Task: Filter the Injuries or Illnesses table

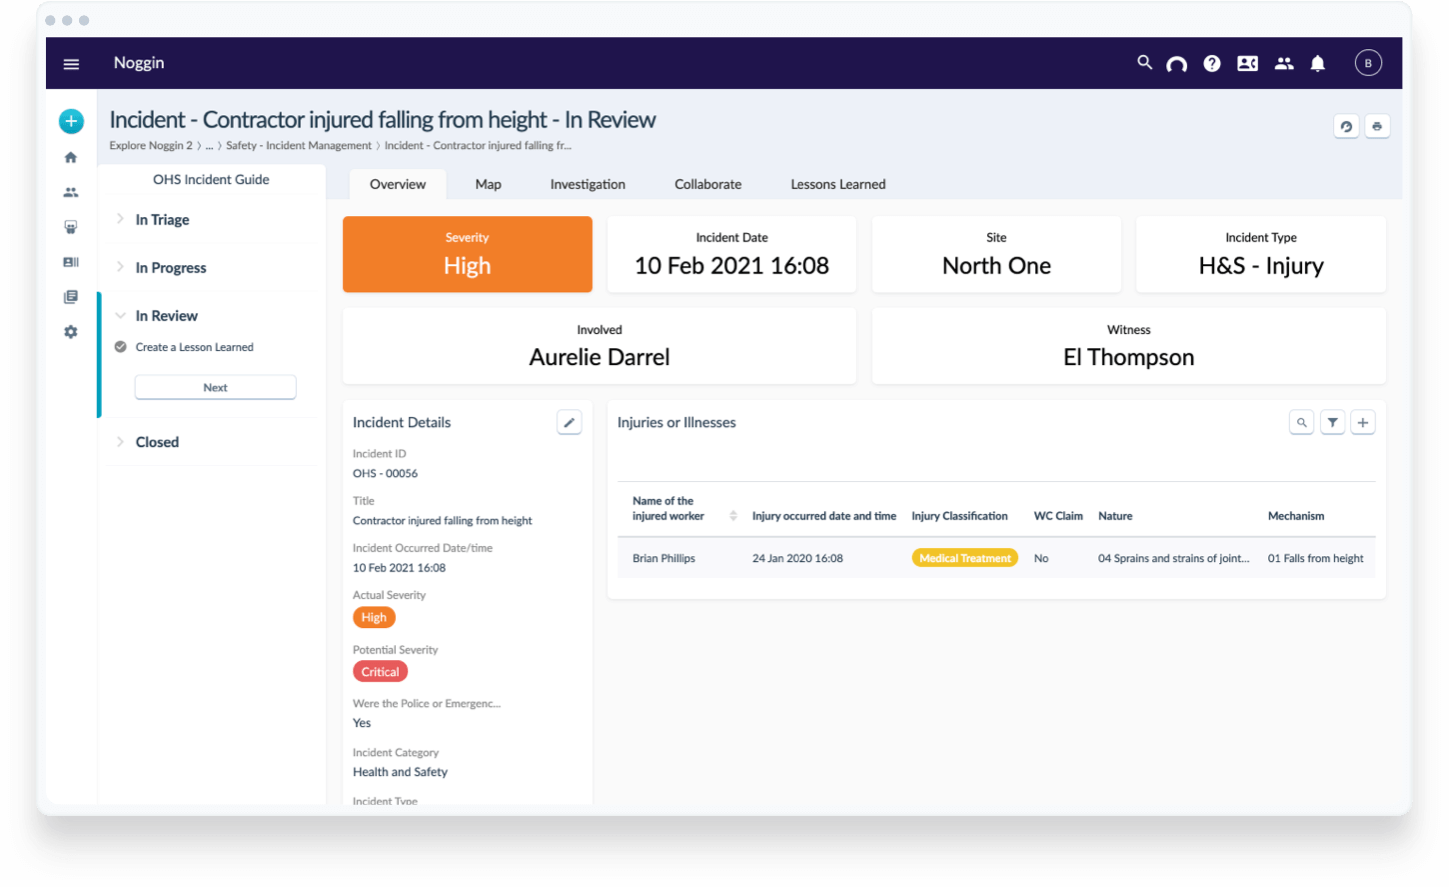Action: [x=1332, y=423]
